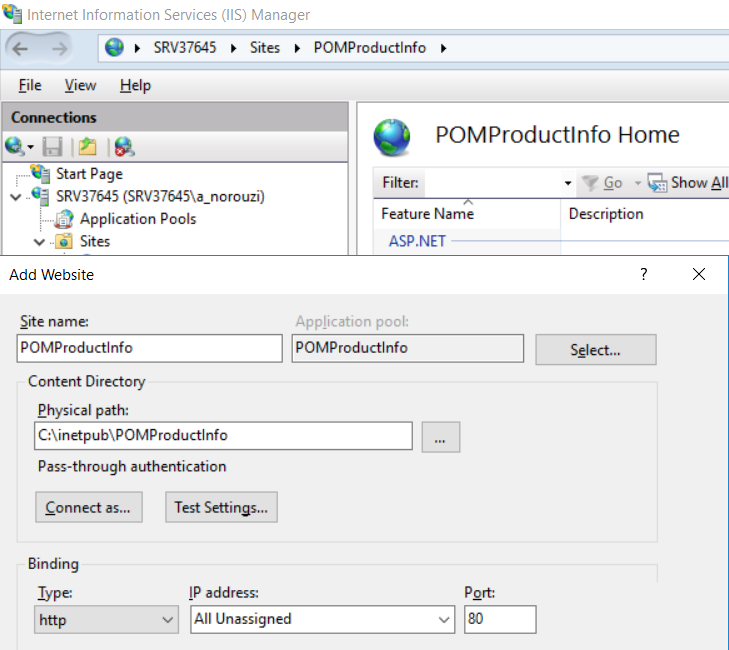Click the Show All icon
The height and width of the screenshot is (650, 729).
[x=657, y=183]
